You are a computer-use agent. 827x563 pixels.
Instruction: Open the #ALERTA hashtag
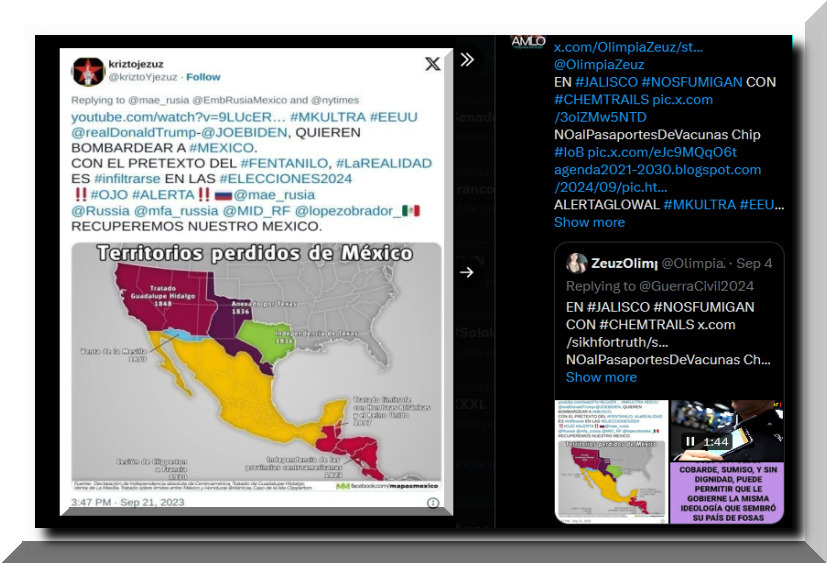pyautogui.click(x=164, y=195)
